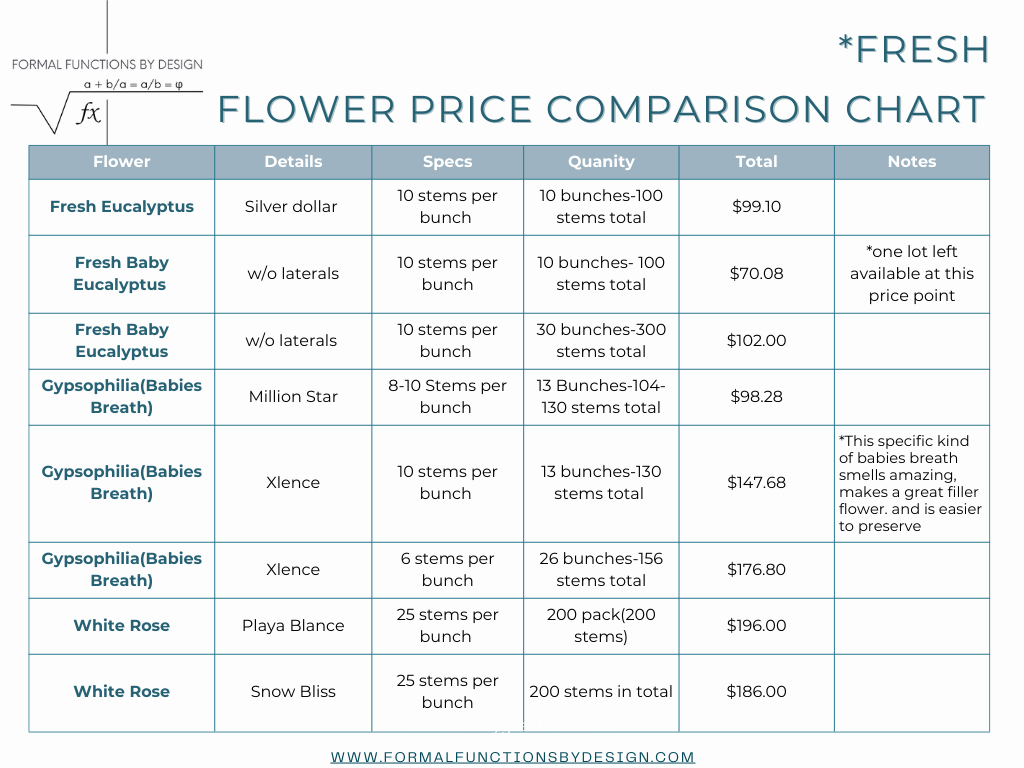The image size is (1024, 768).
Task: Select the Quanity column header
Action: coord(601,162)
